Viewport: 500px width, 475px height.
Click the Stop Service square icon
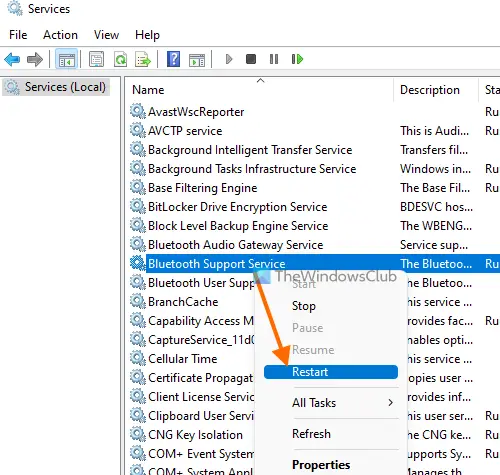tap(251, 59)
